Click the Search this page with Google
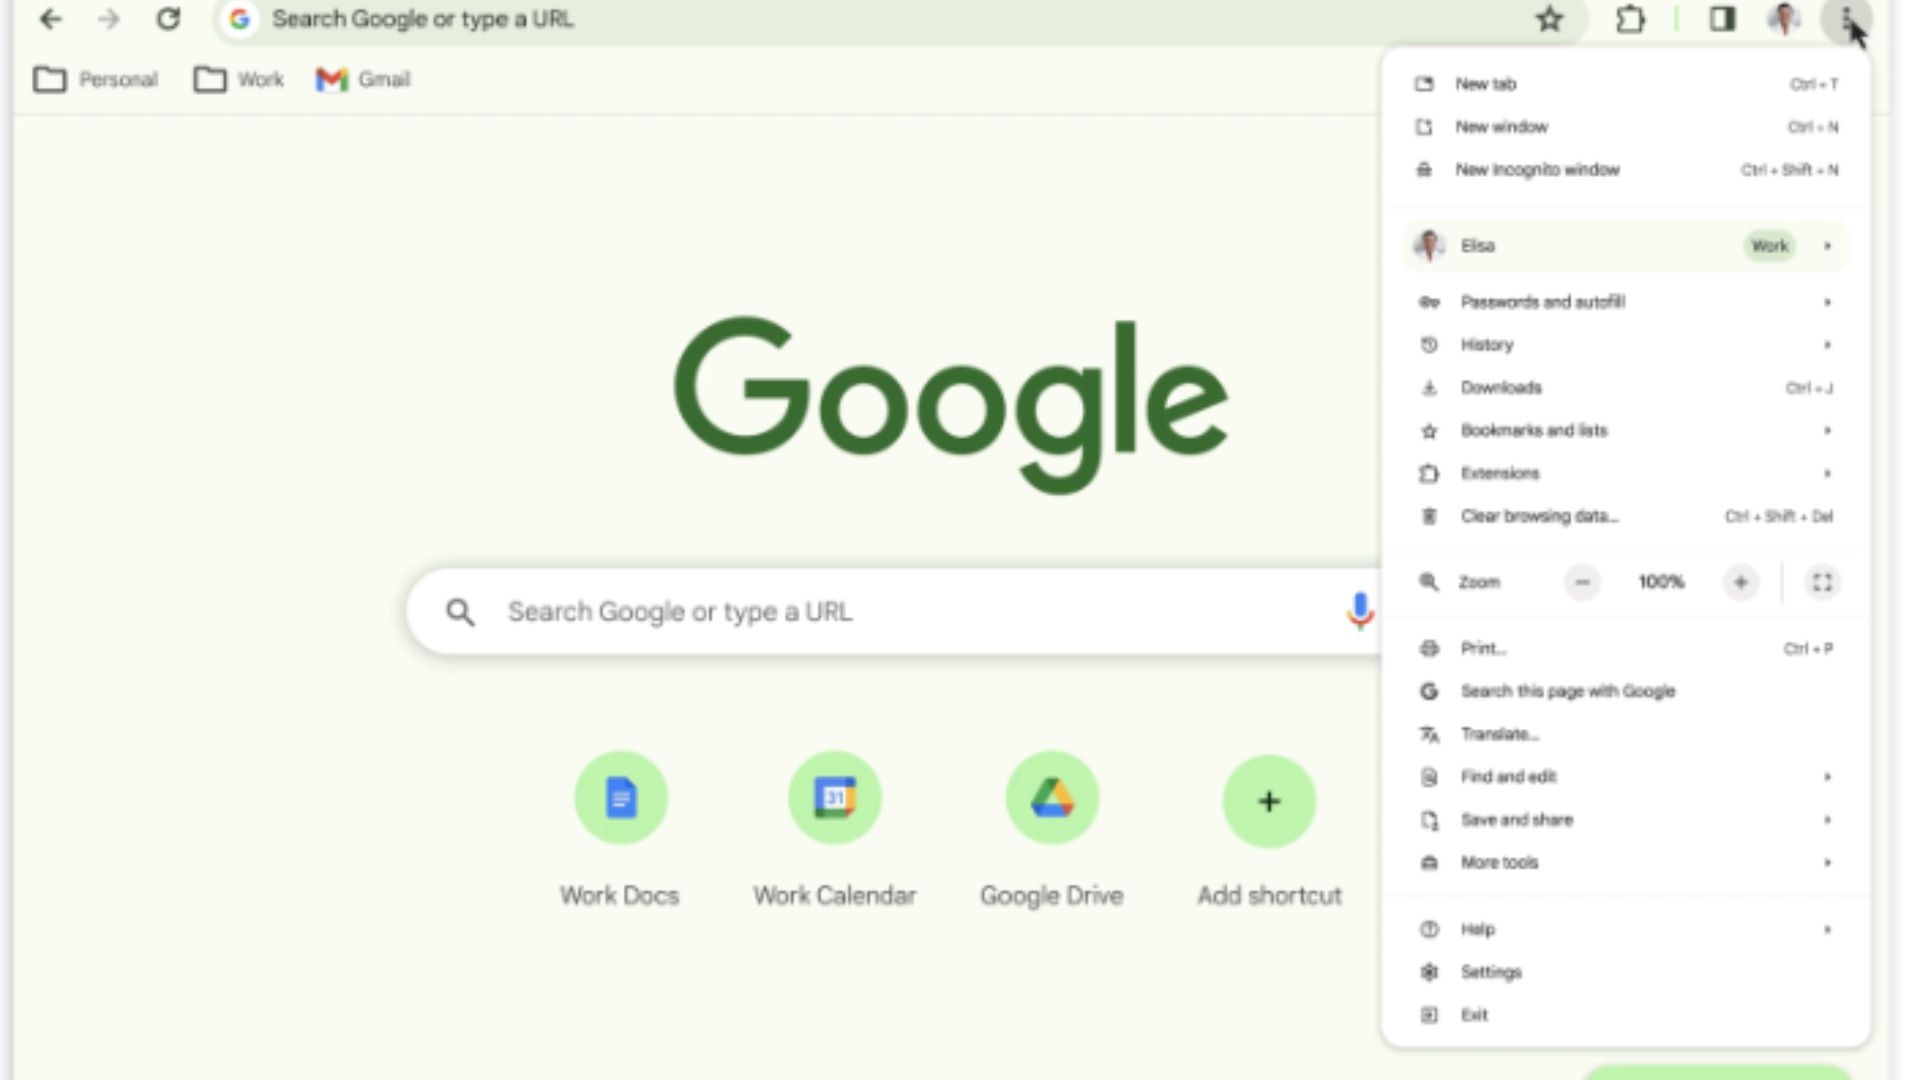Image resolution: width=1920 pixels, height=1080 pixels. [1568, 690]
